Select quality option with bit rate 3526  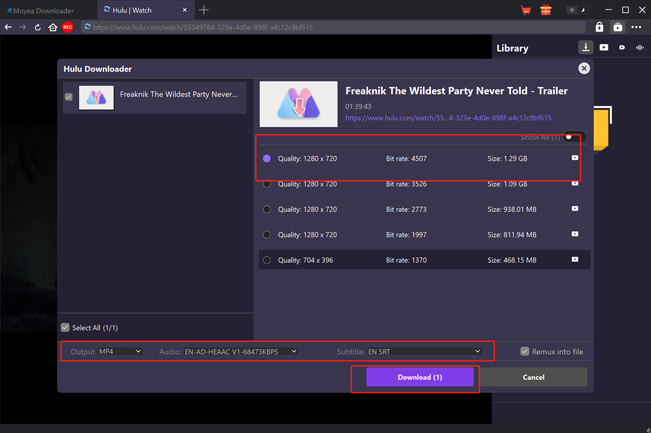click(267, 184)
